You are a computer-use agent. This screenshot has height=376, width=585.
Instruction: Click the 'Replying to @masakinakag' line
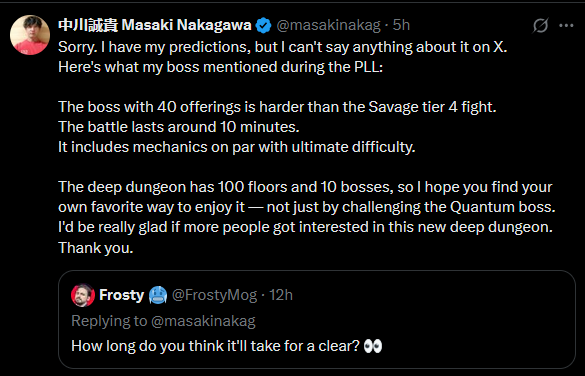click(163, 321)
